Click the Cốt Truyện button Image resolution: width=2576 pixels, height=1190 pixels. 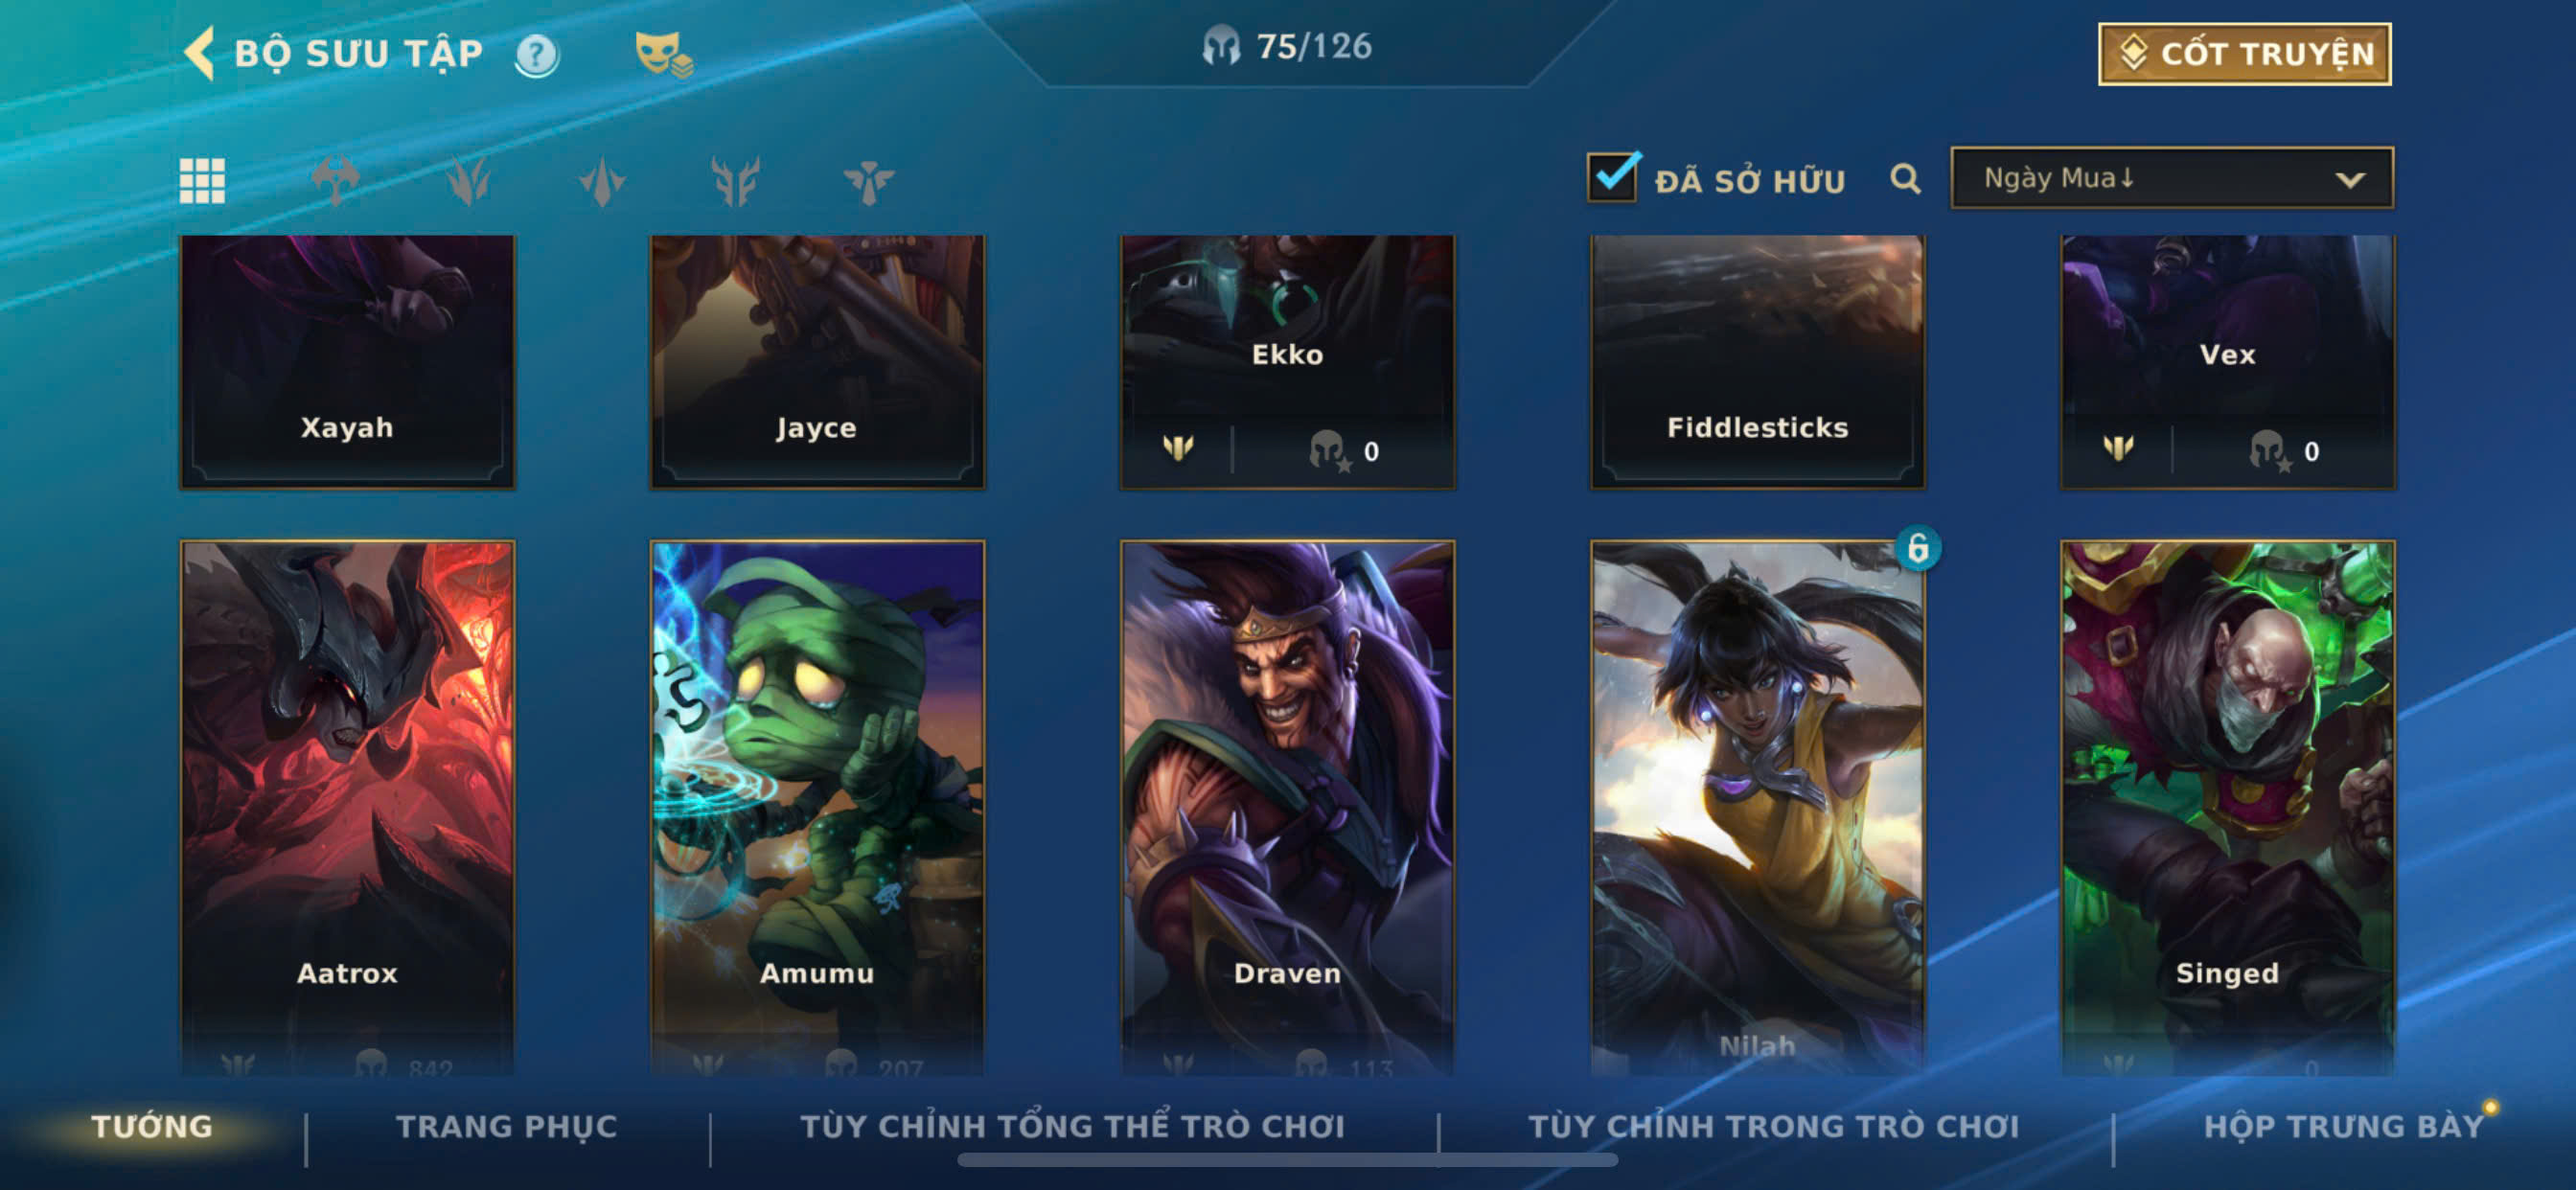[x=2245, y=54]
